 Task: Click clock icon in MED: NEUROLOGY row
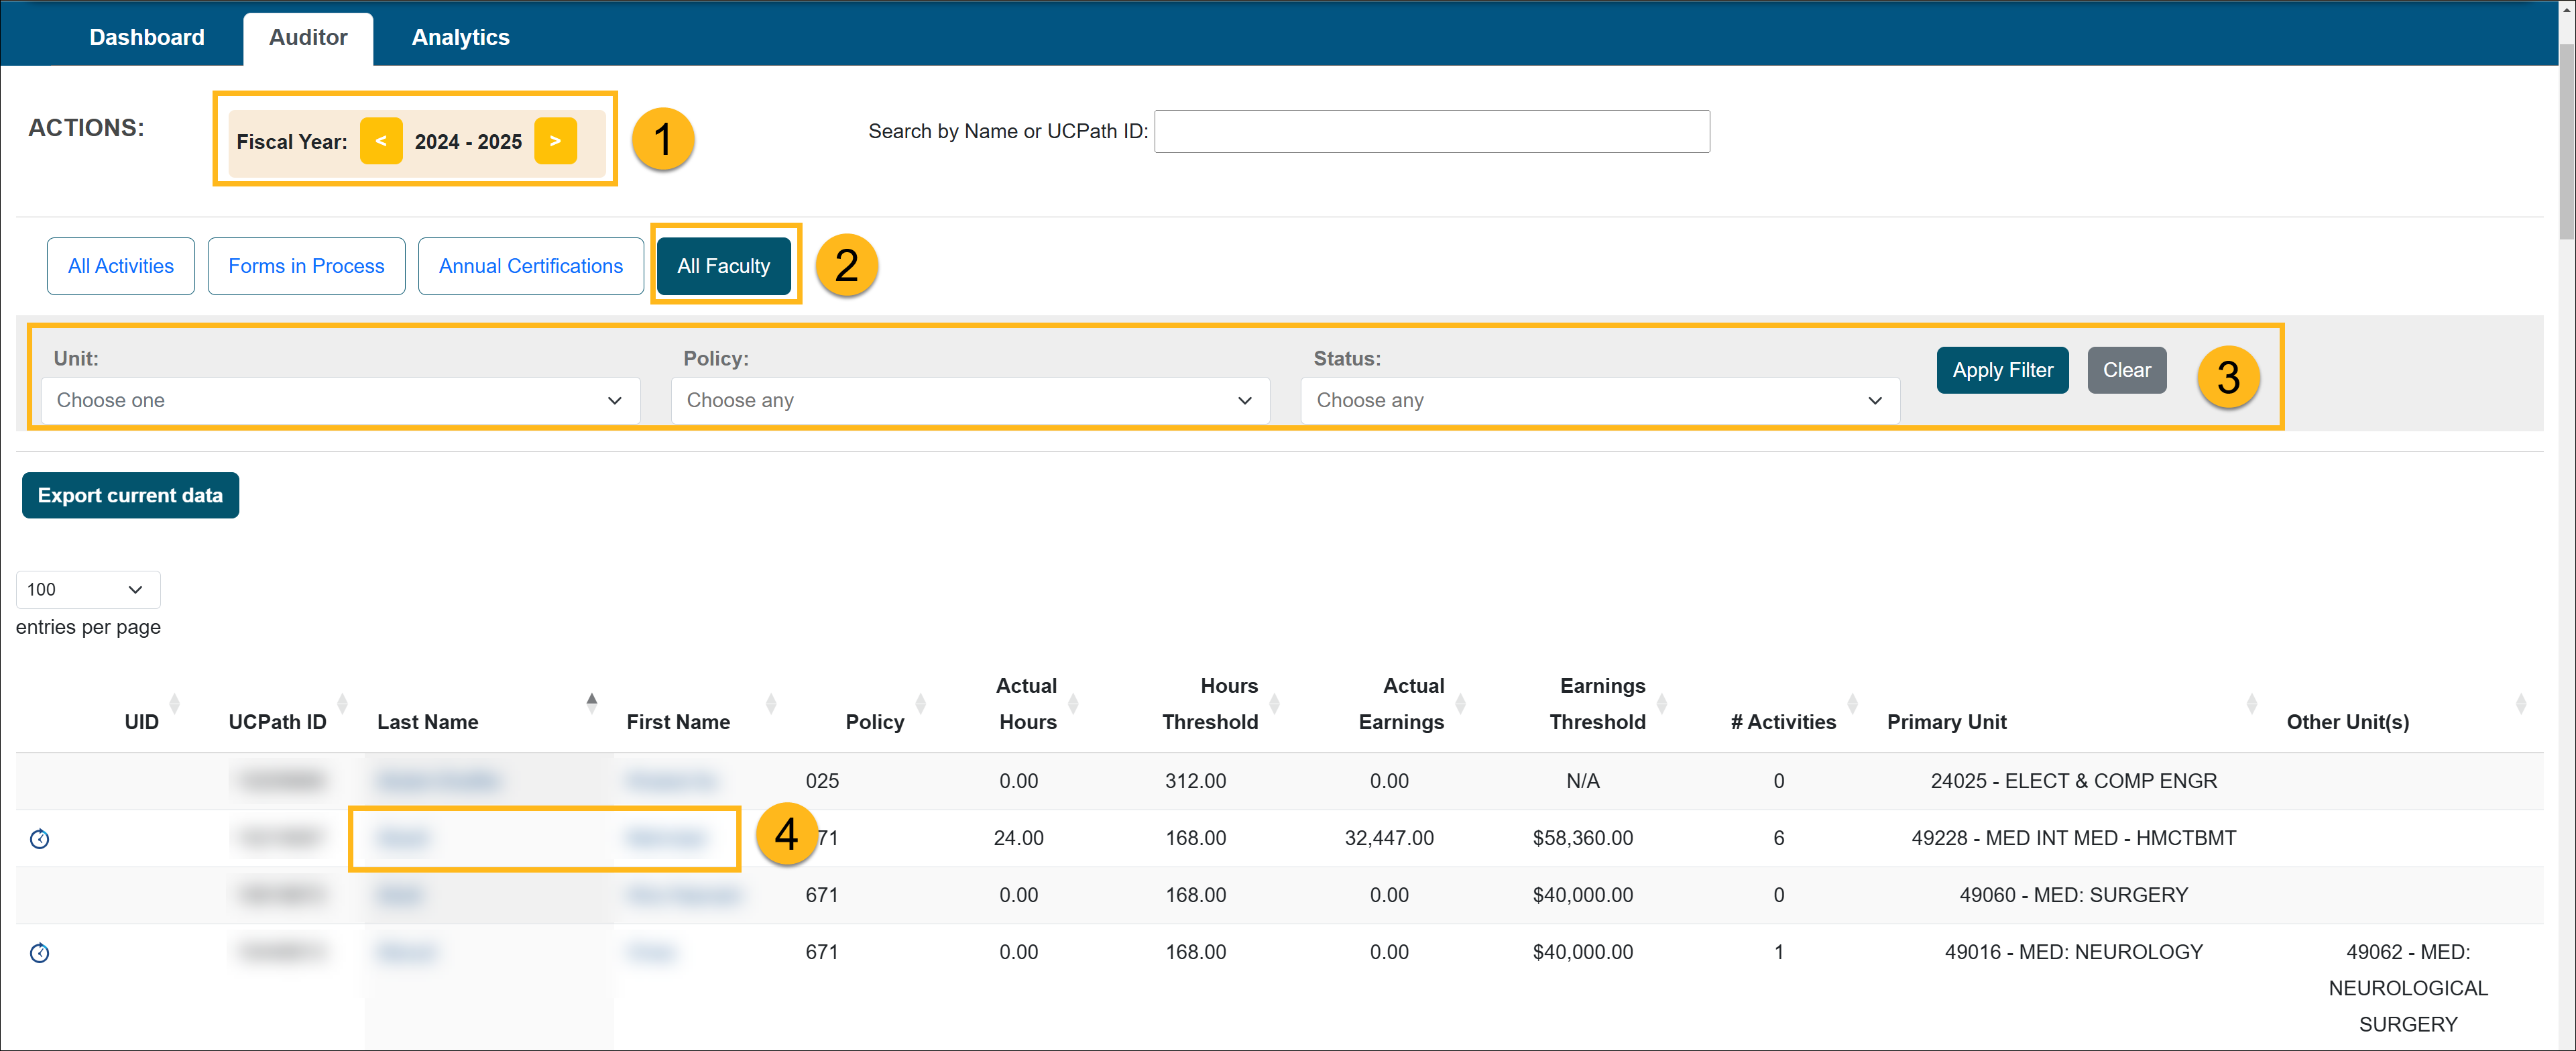pos(39,953)
